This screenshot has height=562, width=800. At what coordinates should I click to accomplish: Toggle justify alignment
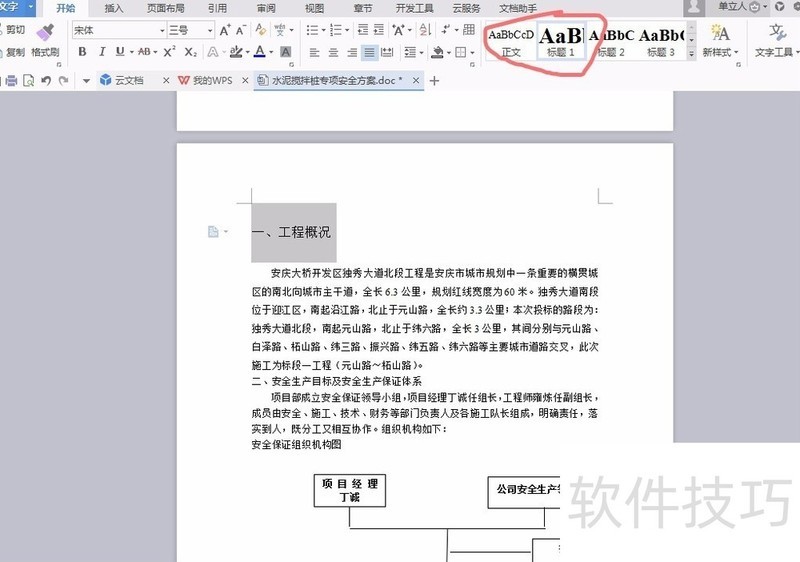pyautogui.click(x=369, y=52)
